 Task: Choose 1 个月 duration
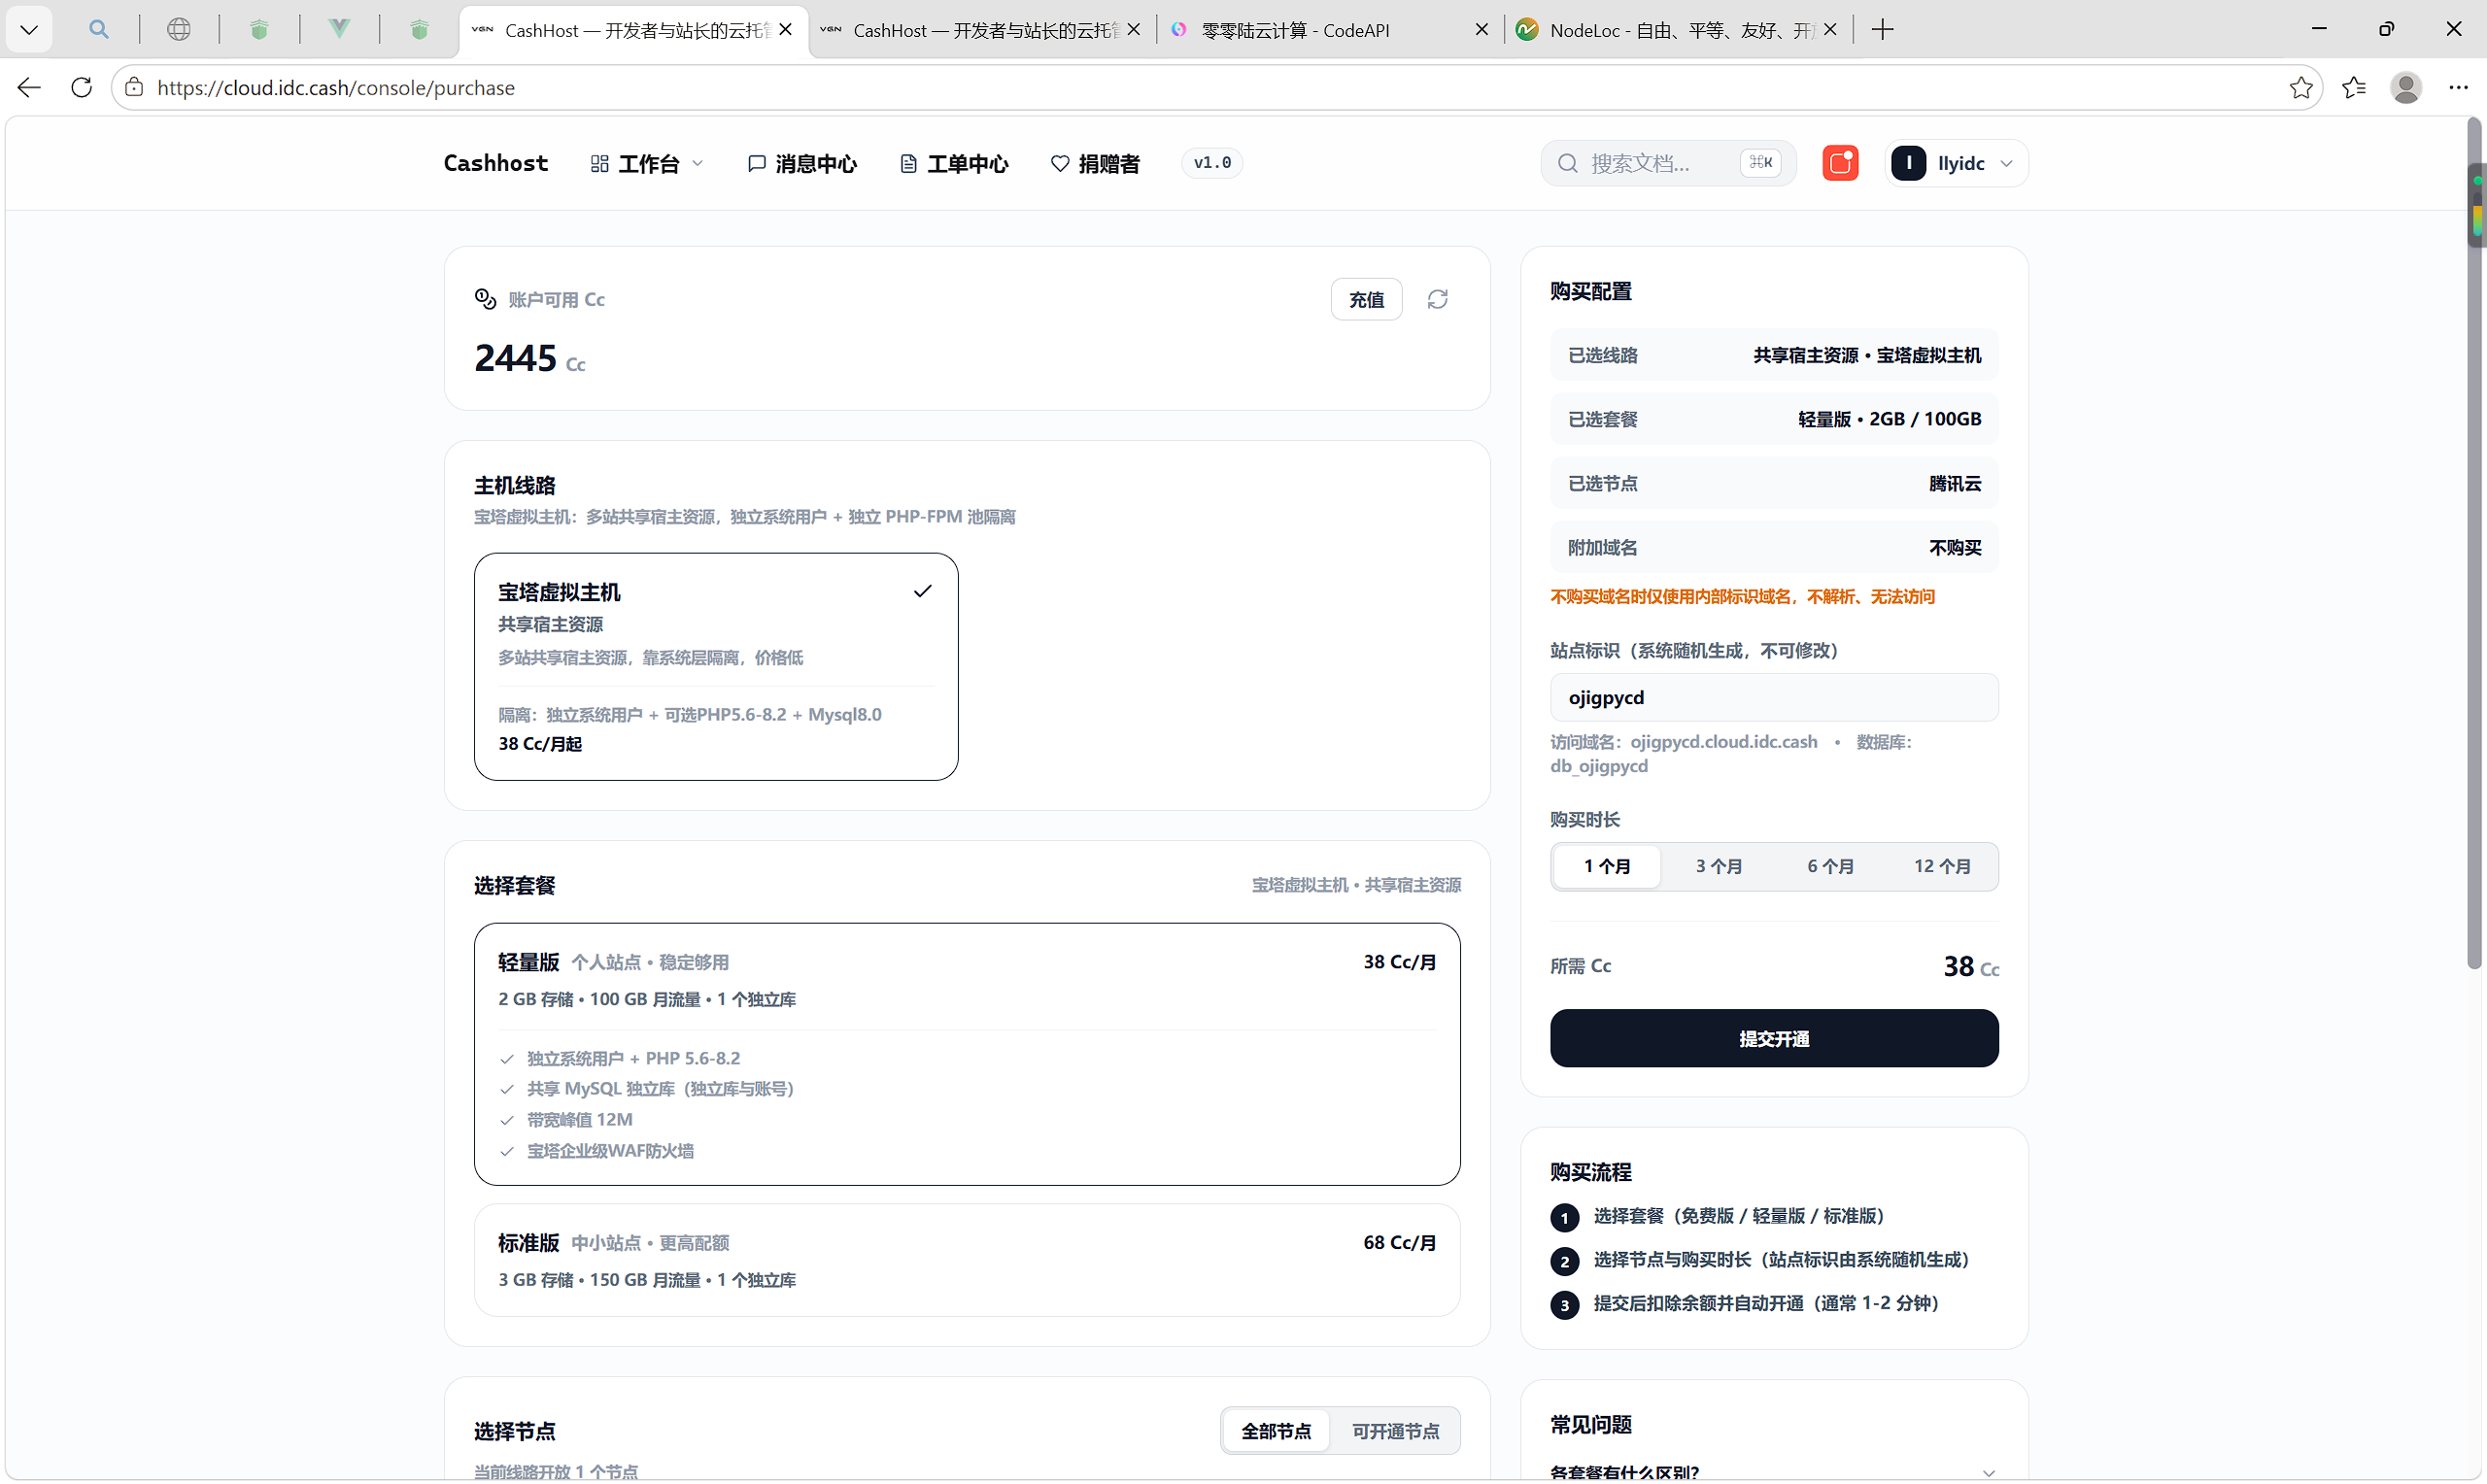pos(1607,866)
